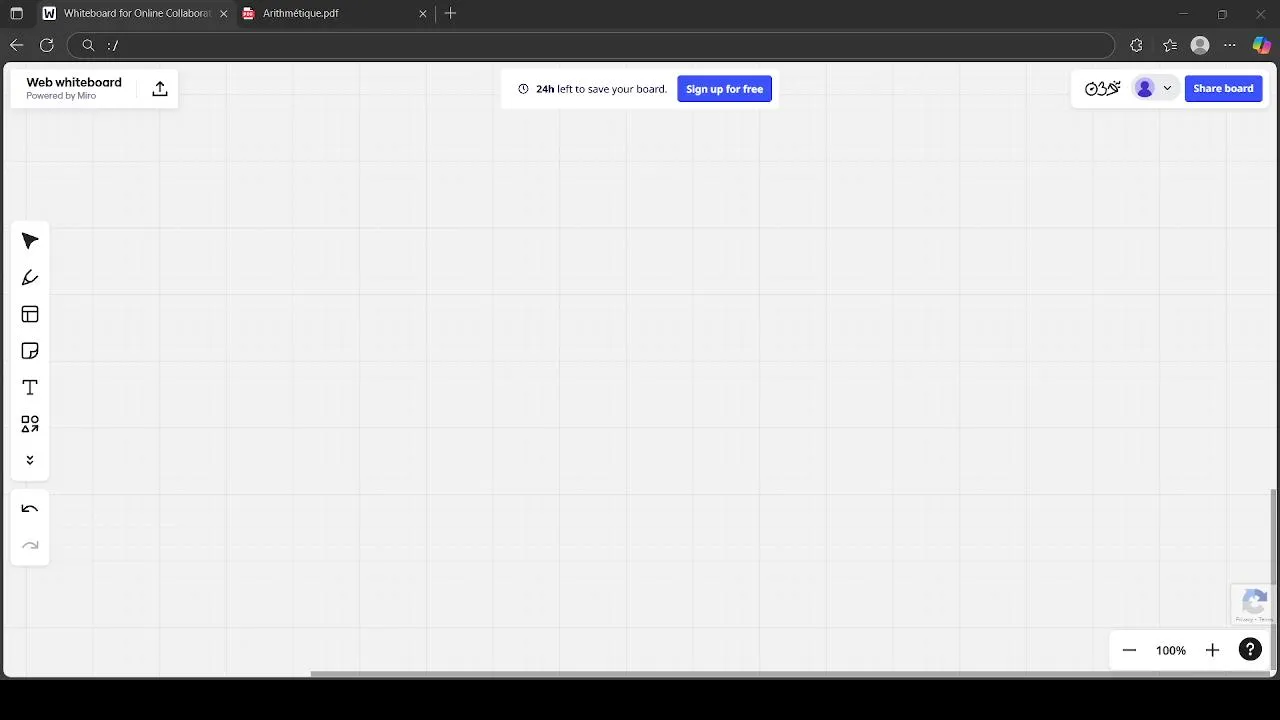Image resolution: width=1280 pixels, height=720 pixels.
Task: Close the Arithmétique.pdf tab
Action: click(x=423, y=14)
